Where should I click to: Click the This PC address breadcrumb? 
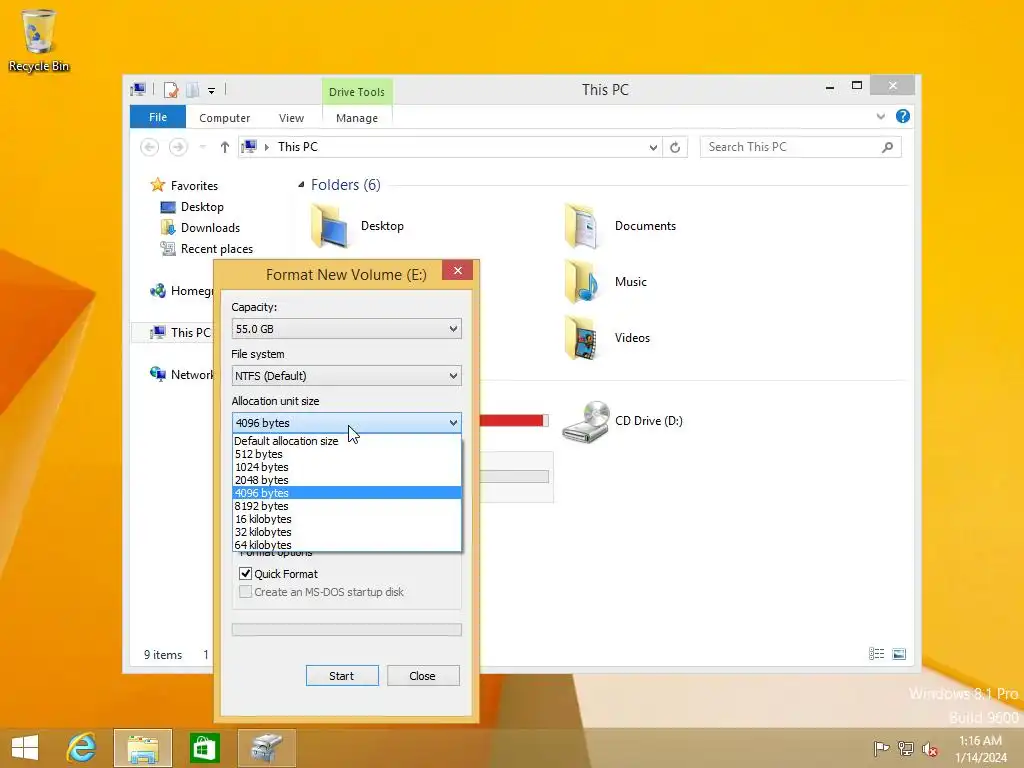298,147
